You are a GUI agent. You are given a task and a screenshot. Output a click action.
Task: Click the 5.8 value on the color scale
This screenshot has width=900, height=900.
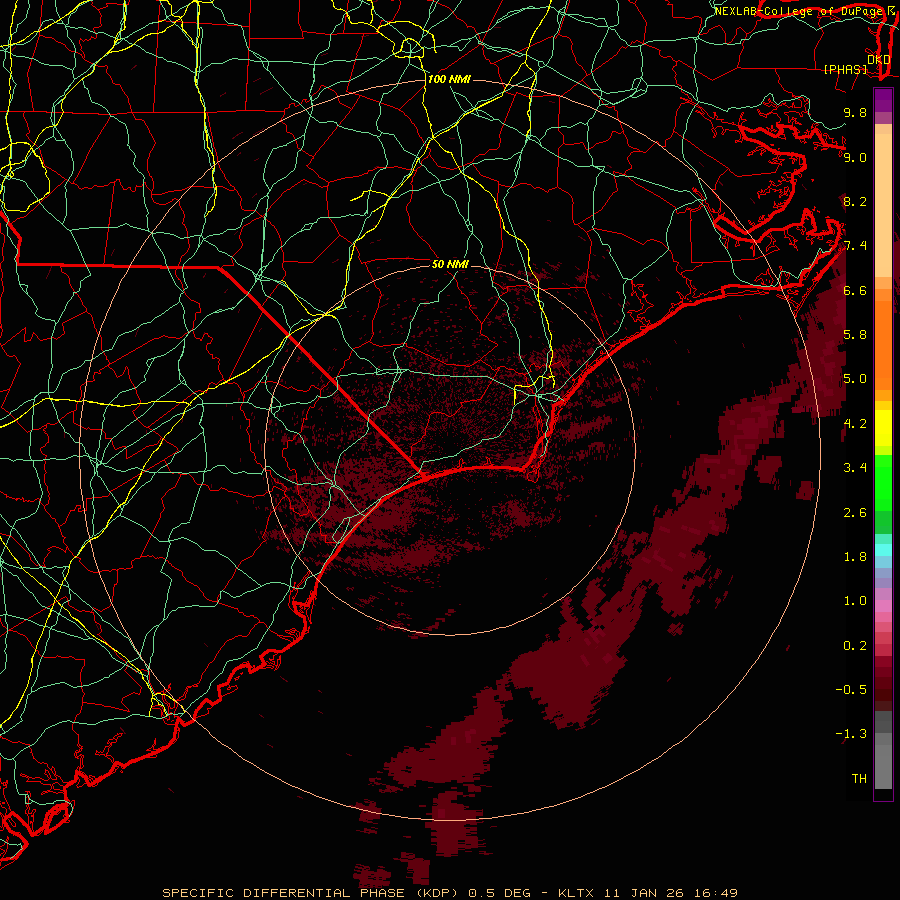tap(855, 335)
